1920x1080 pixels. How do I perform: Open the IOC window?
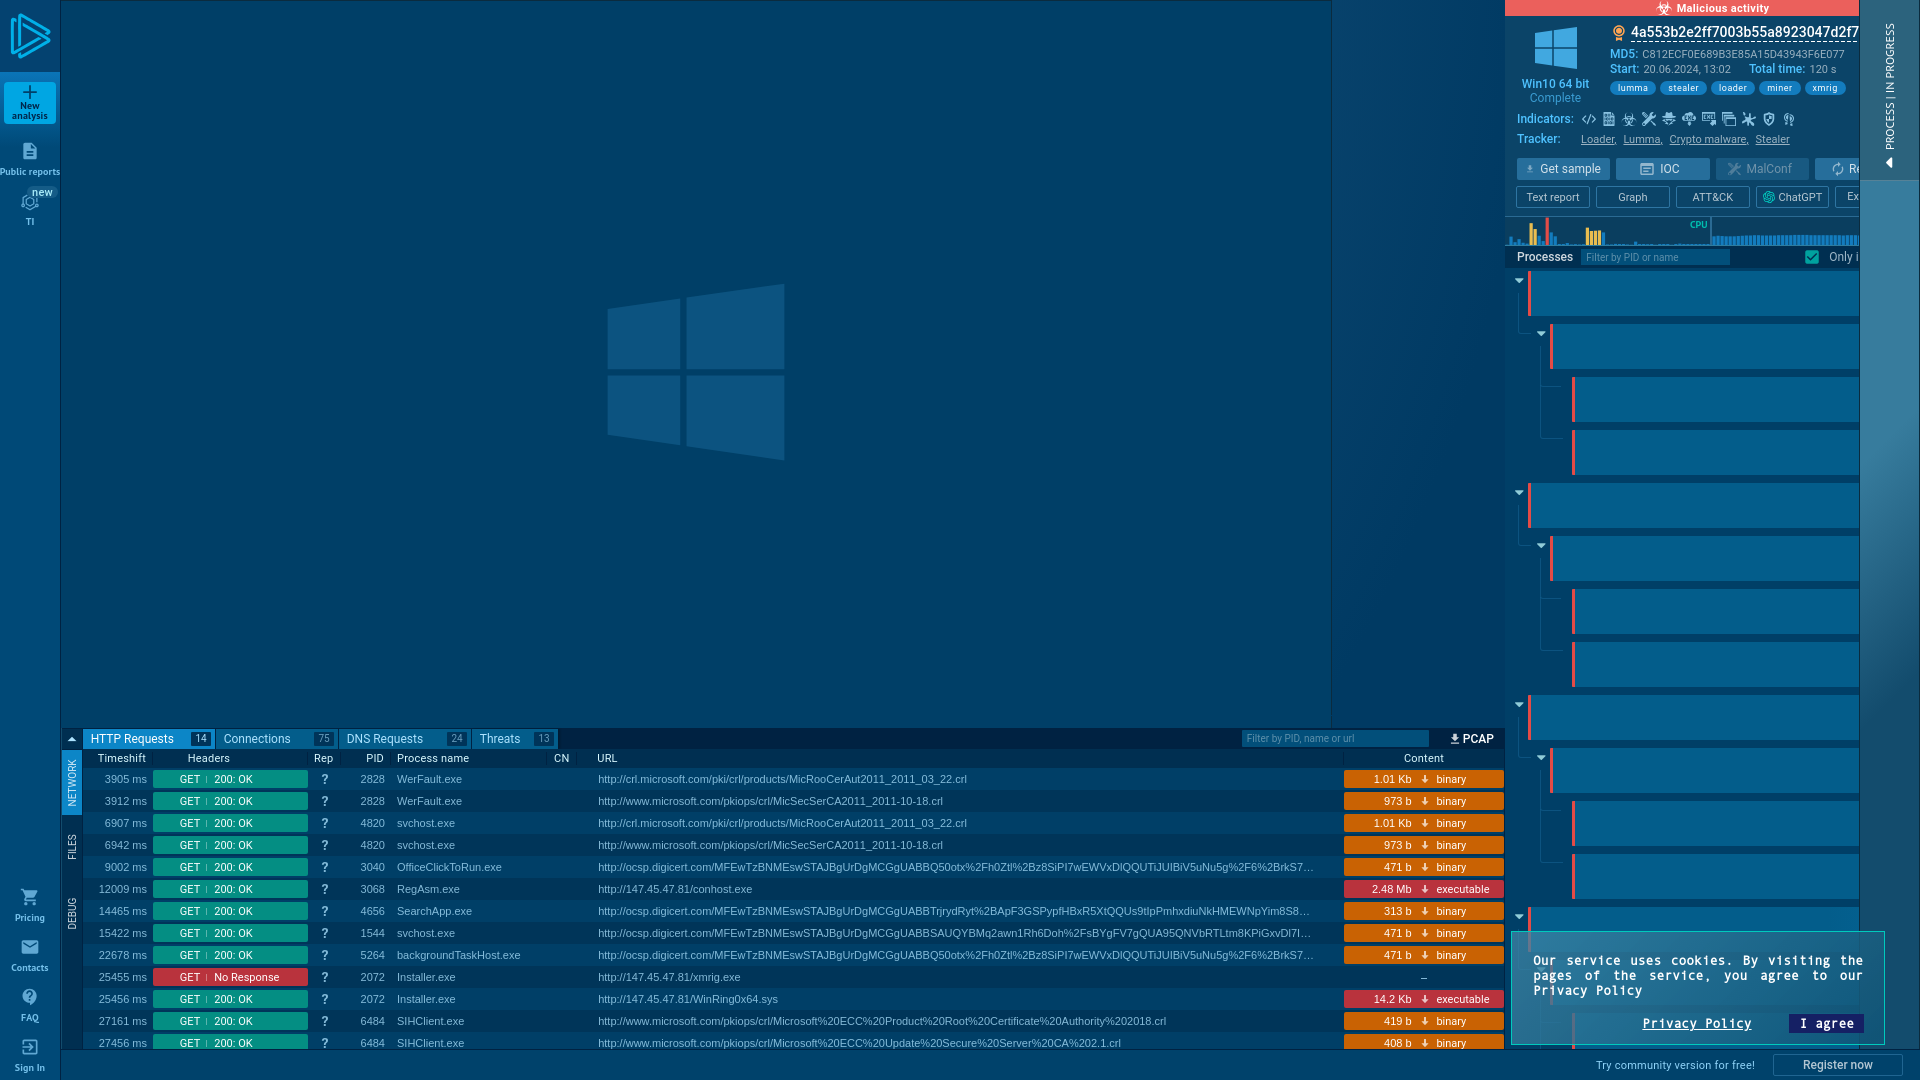1663,169
